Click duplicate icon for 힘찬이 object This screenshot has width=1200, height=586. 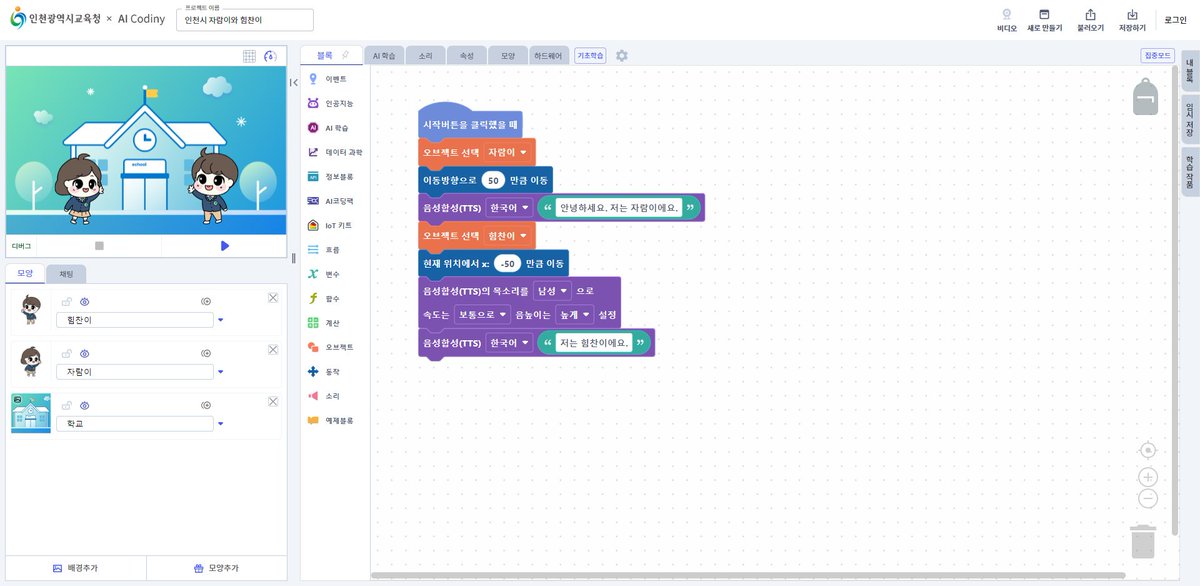[x=205, y=300]
